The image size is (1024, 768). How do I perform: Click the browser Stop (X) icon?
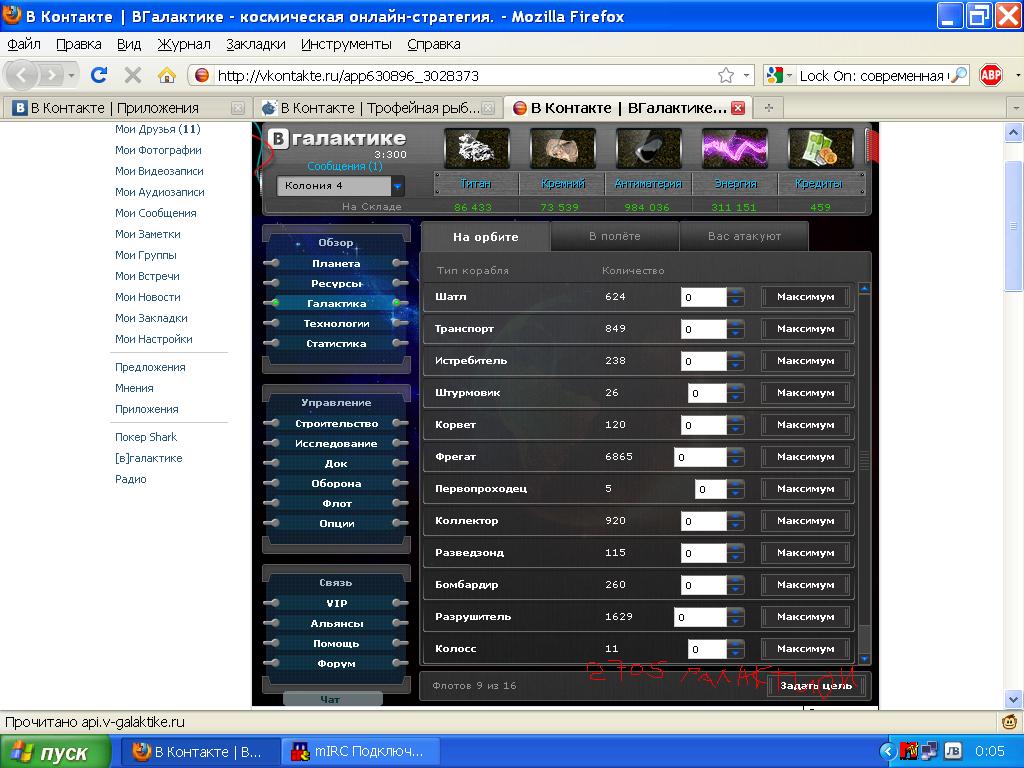(133, 75)
